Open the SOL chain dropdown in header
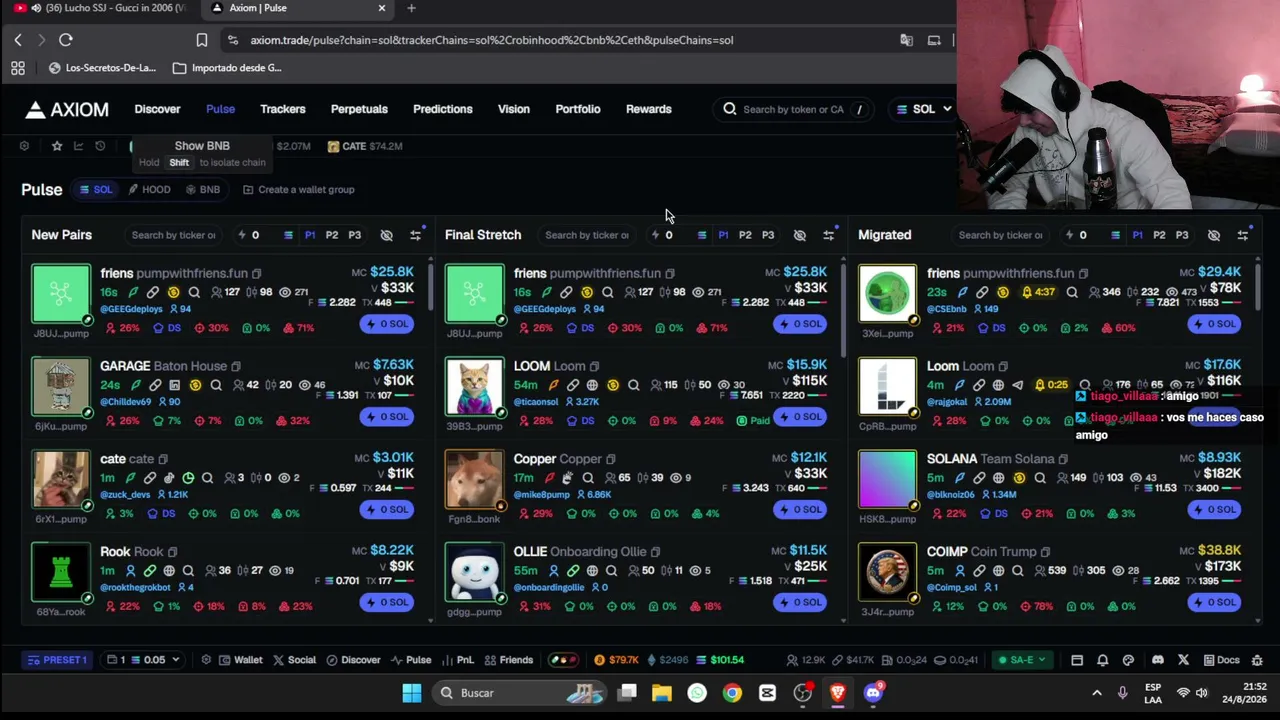The width and height of the screenshot is (1280, 720). [923, 109]
